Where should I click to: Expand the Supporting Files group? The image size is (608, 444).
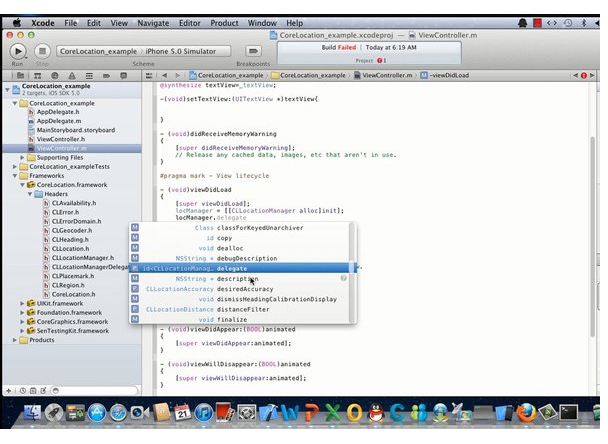[x=22, y=158]
